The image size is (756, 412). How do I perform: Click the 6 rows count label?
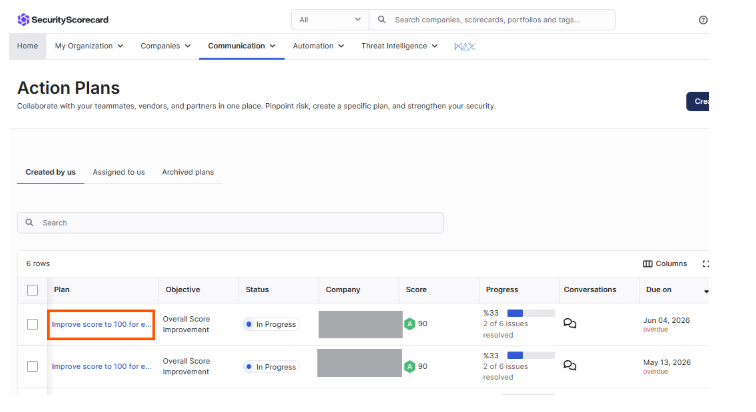click(x=38, y=264)
